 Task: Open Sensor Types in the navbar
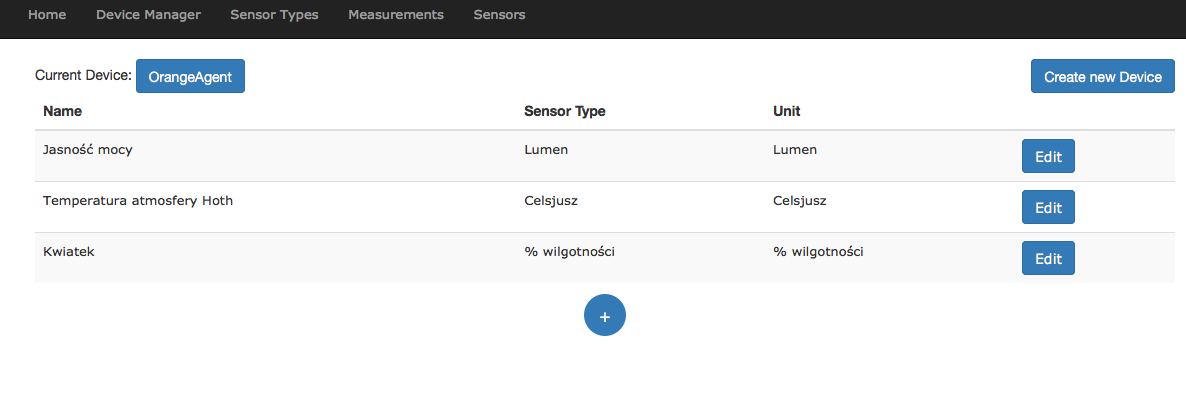point(274,15)
